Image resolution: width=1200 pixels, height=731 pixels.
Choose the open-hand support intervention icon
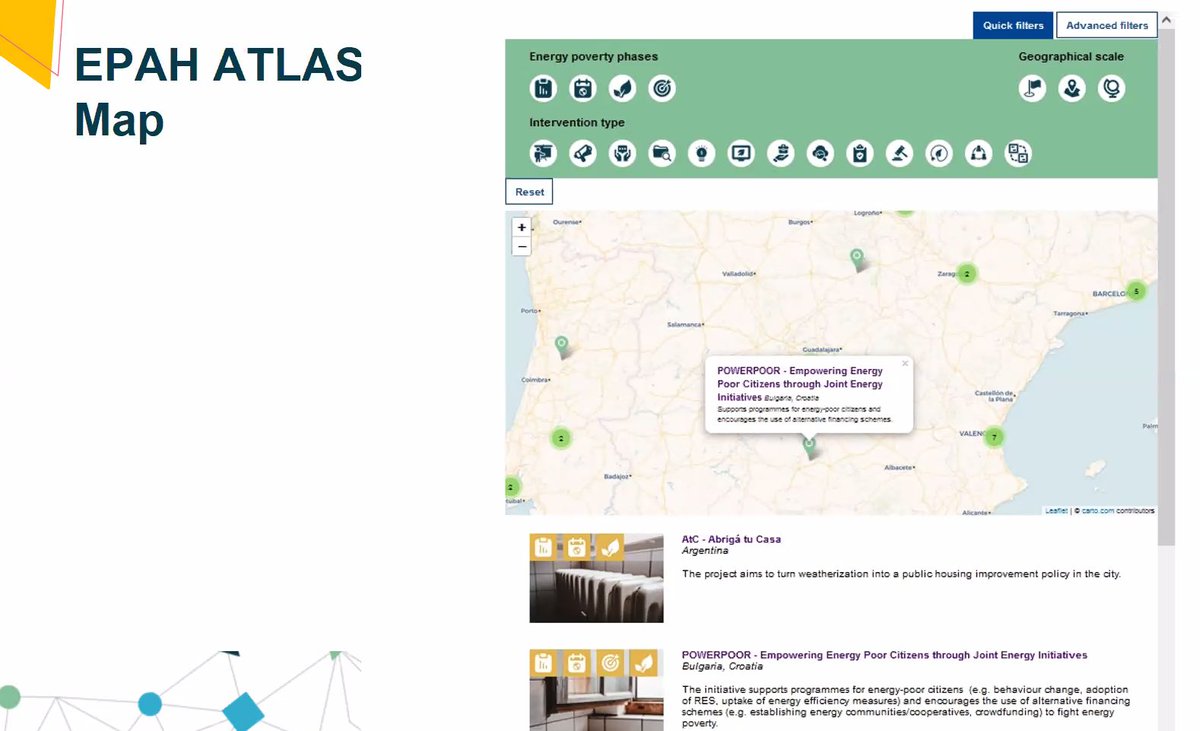tap(781, 153)
